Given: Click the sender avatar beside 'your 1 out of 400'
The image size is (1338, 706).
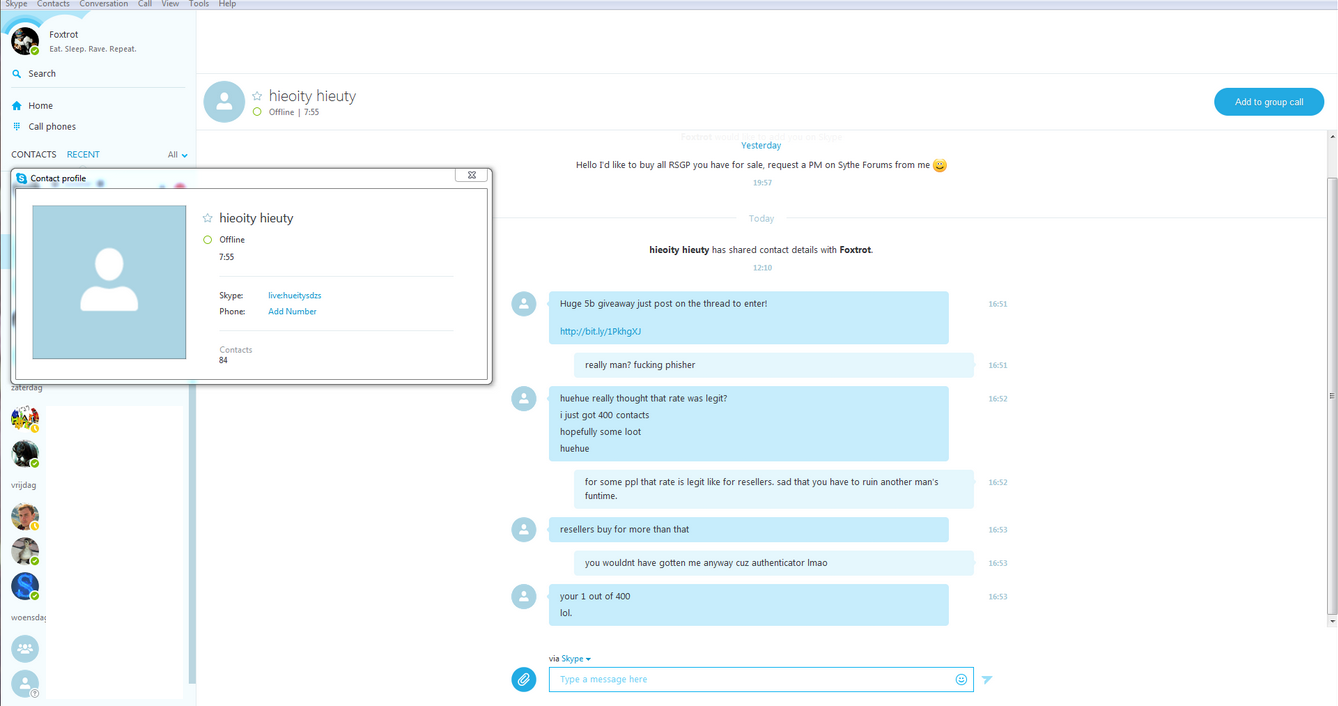Looking at the screenshot, I should [x=524, y=597].
